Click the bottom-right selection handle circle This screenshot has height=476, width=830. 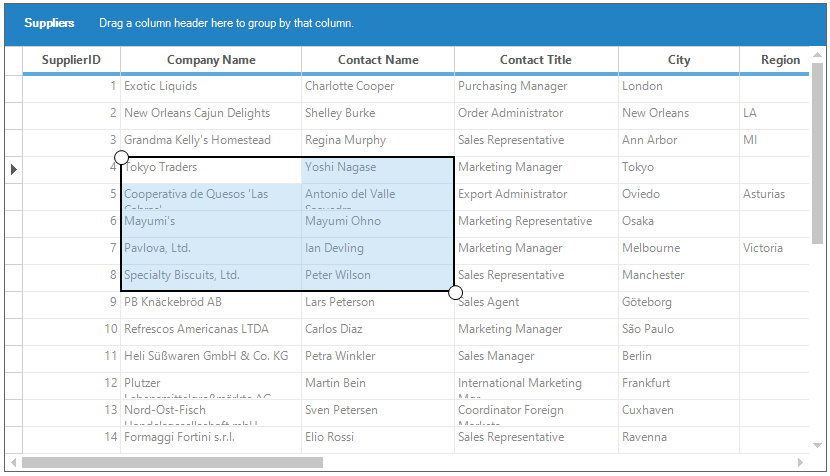(455, 292)
